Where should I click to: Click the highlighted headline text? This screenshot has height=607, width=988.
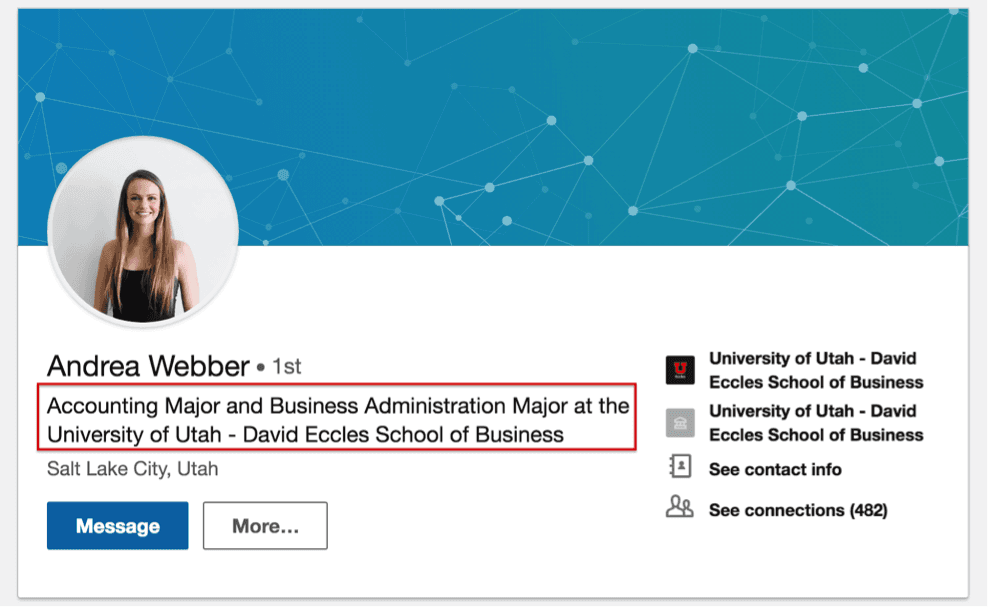(x=338, y=420)
